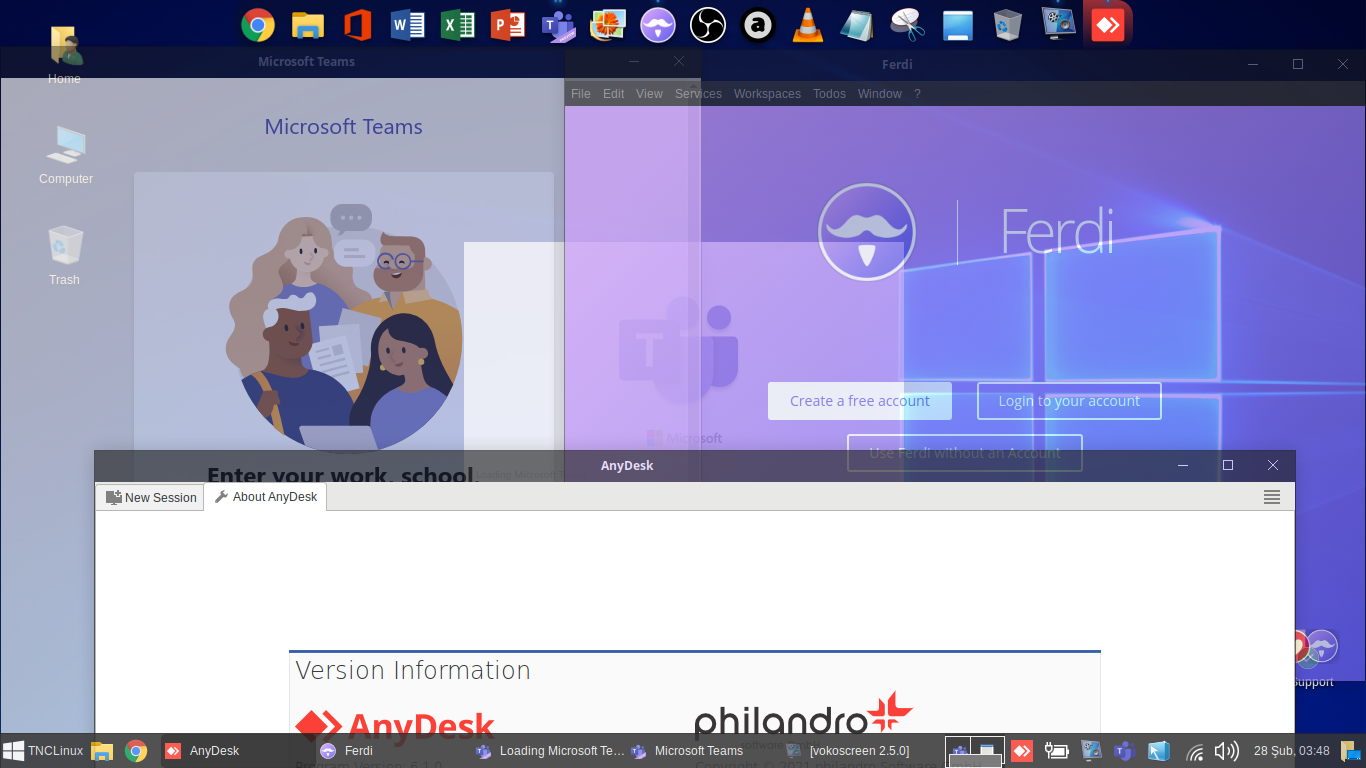Launch the orange Office icon in the dock
1366x768 pixels.
tap(357, 24)
